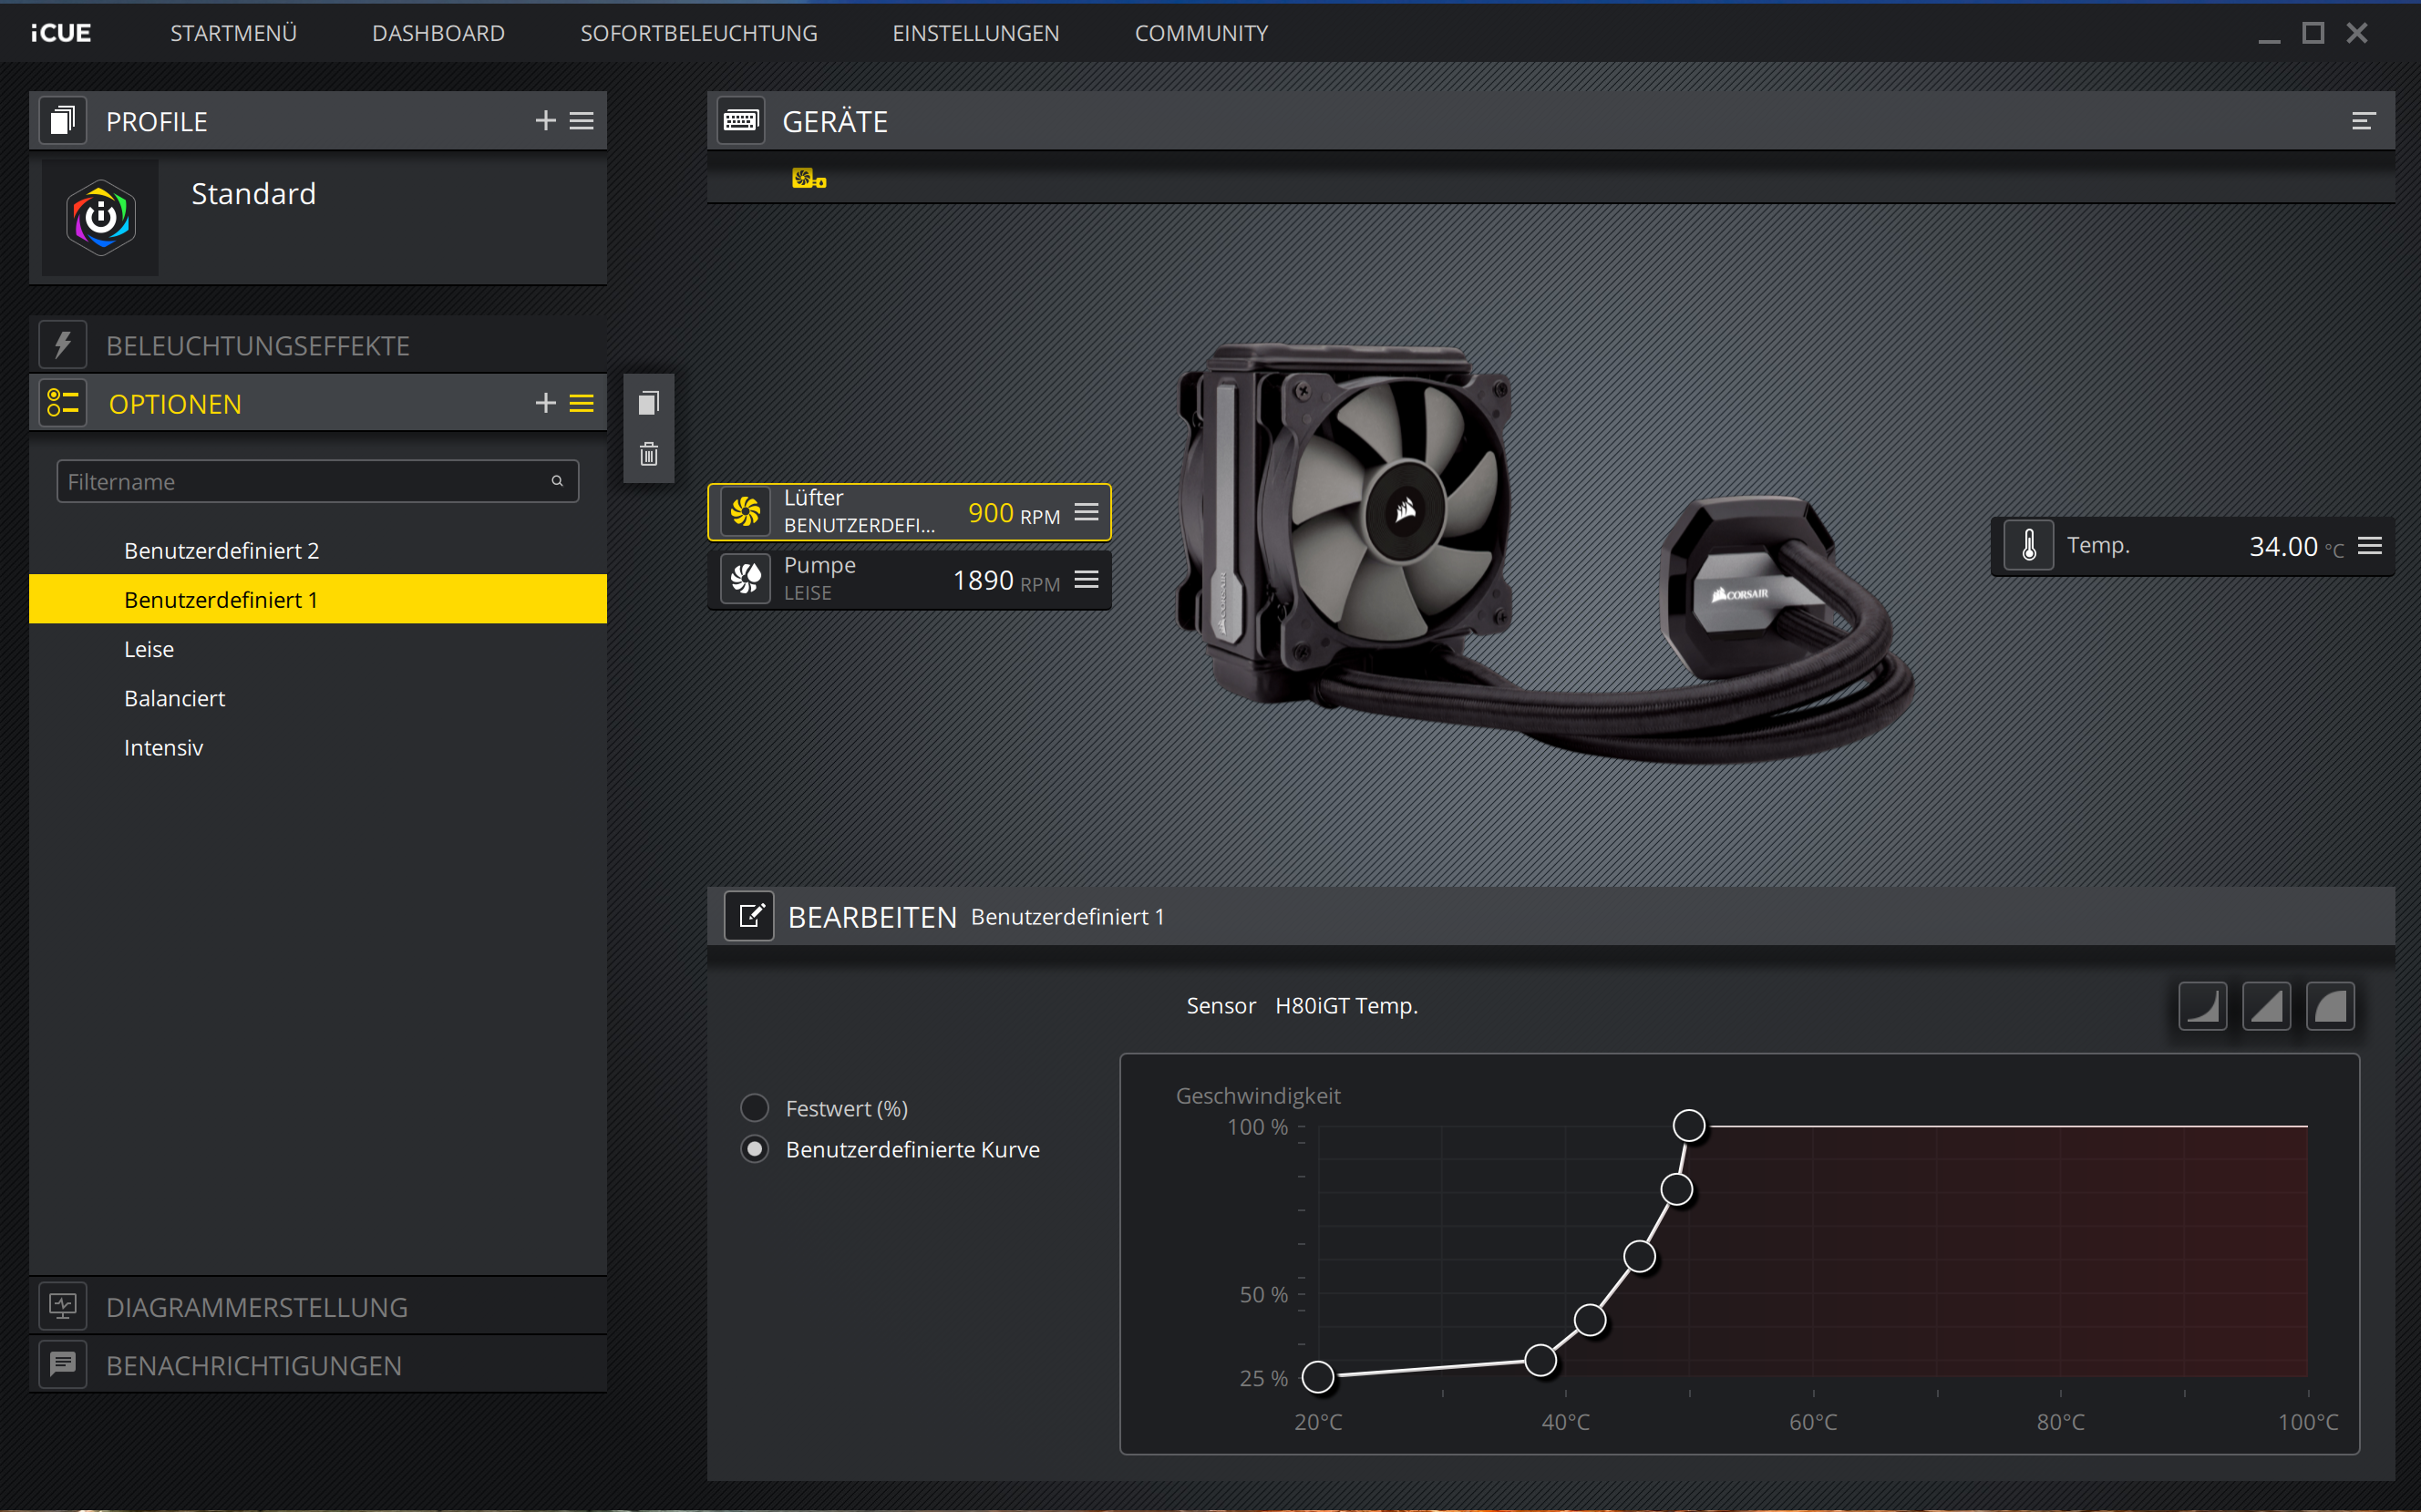Open the Pumpe options menu

pyautogui.click(x=1086, y=580)
